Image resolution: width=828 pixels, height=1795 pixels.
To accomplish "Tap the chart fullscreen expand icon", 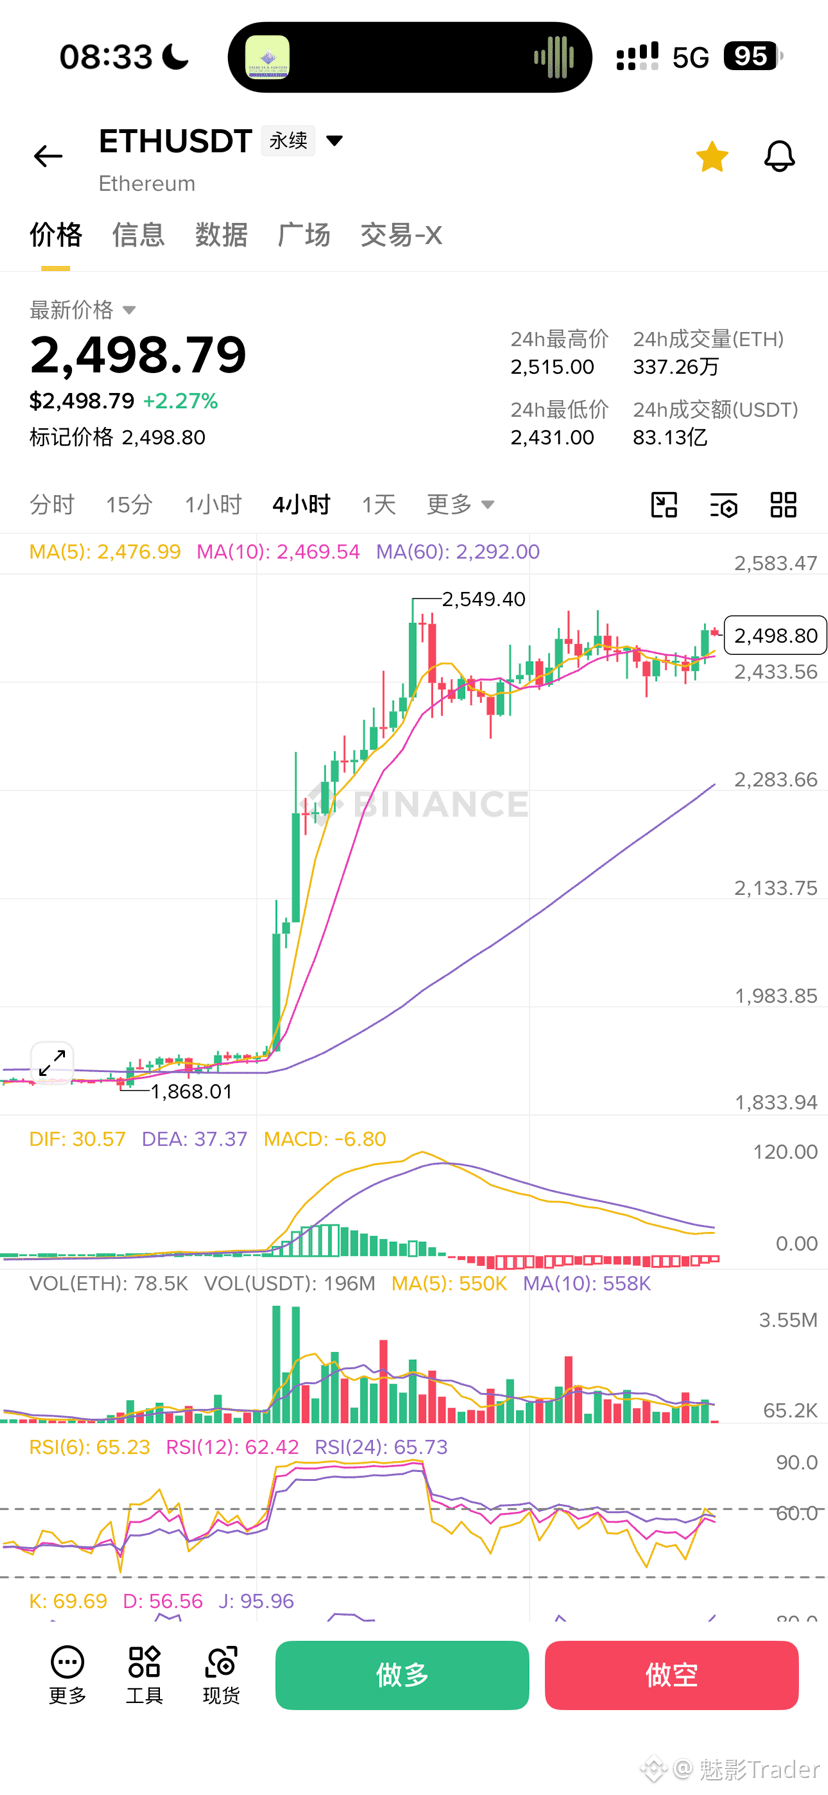I will 52,1062.
